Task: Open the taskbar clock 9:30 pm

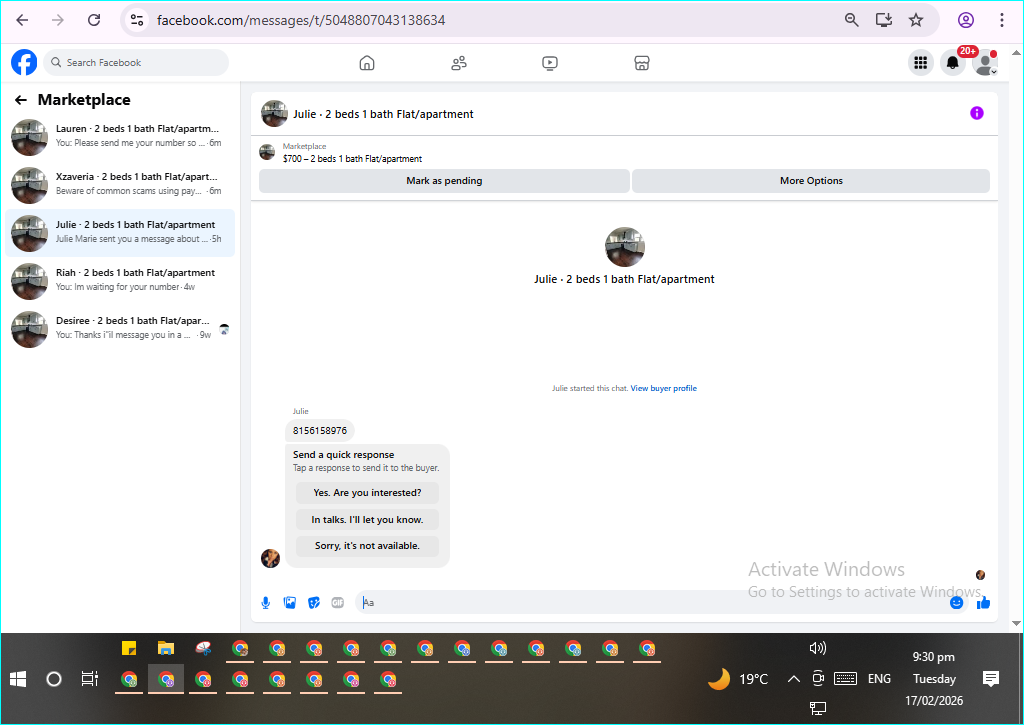Action: coord(934,657)
